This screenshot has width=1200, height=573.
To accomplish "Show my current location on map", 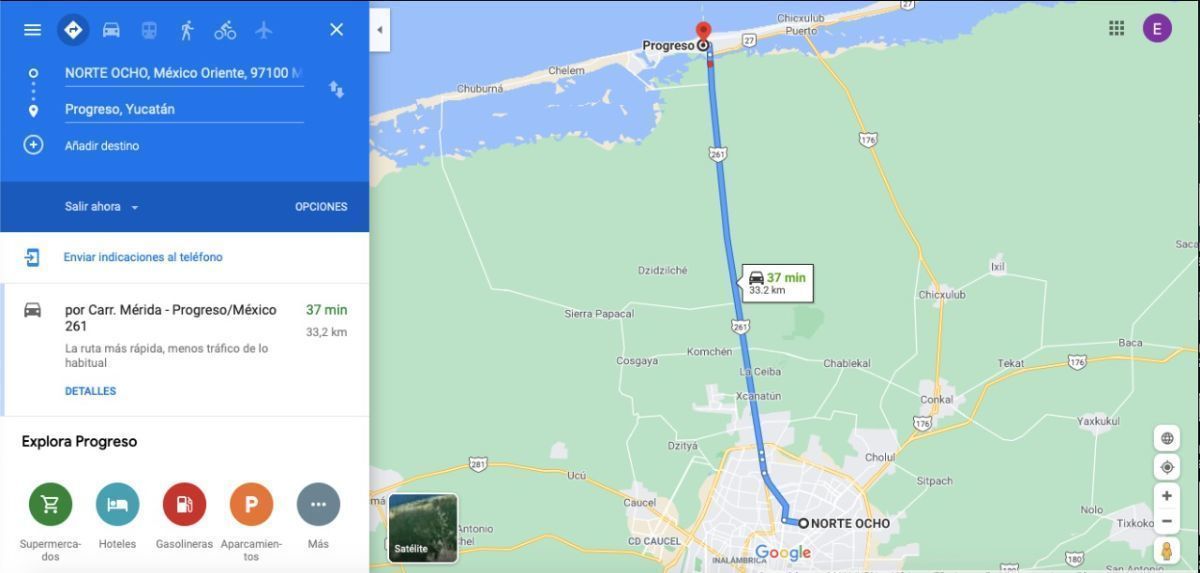I will click(1166, 467).
